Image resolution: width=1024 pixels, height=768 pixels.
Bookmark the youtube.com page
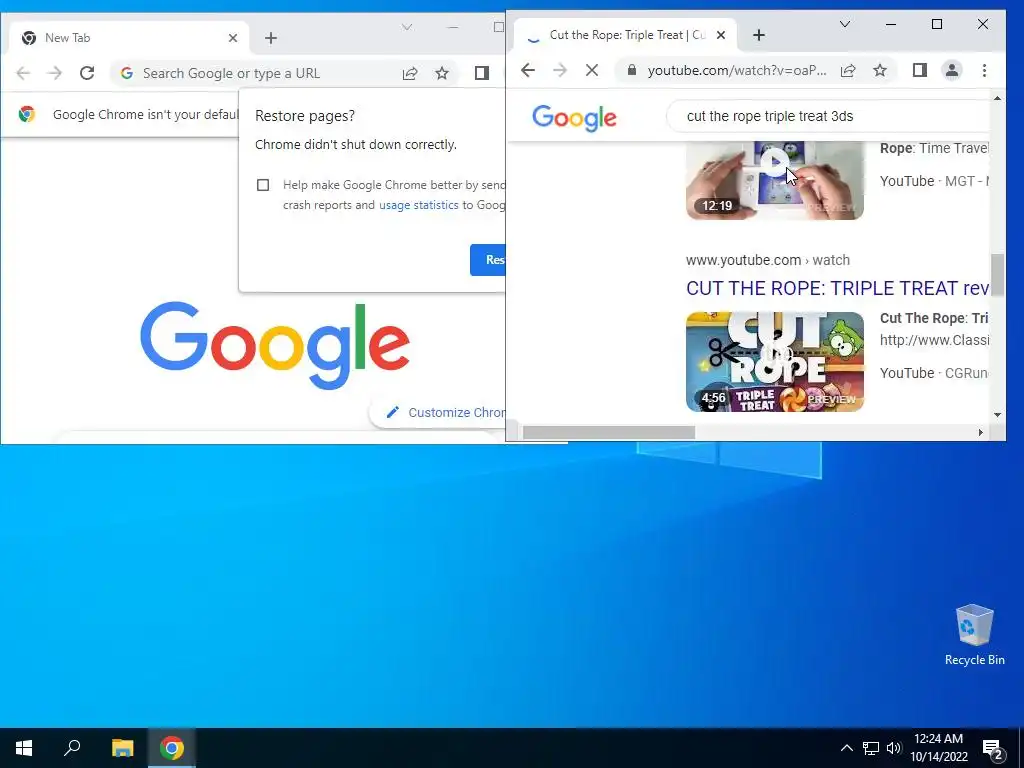(880, 71)
